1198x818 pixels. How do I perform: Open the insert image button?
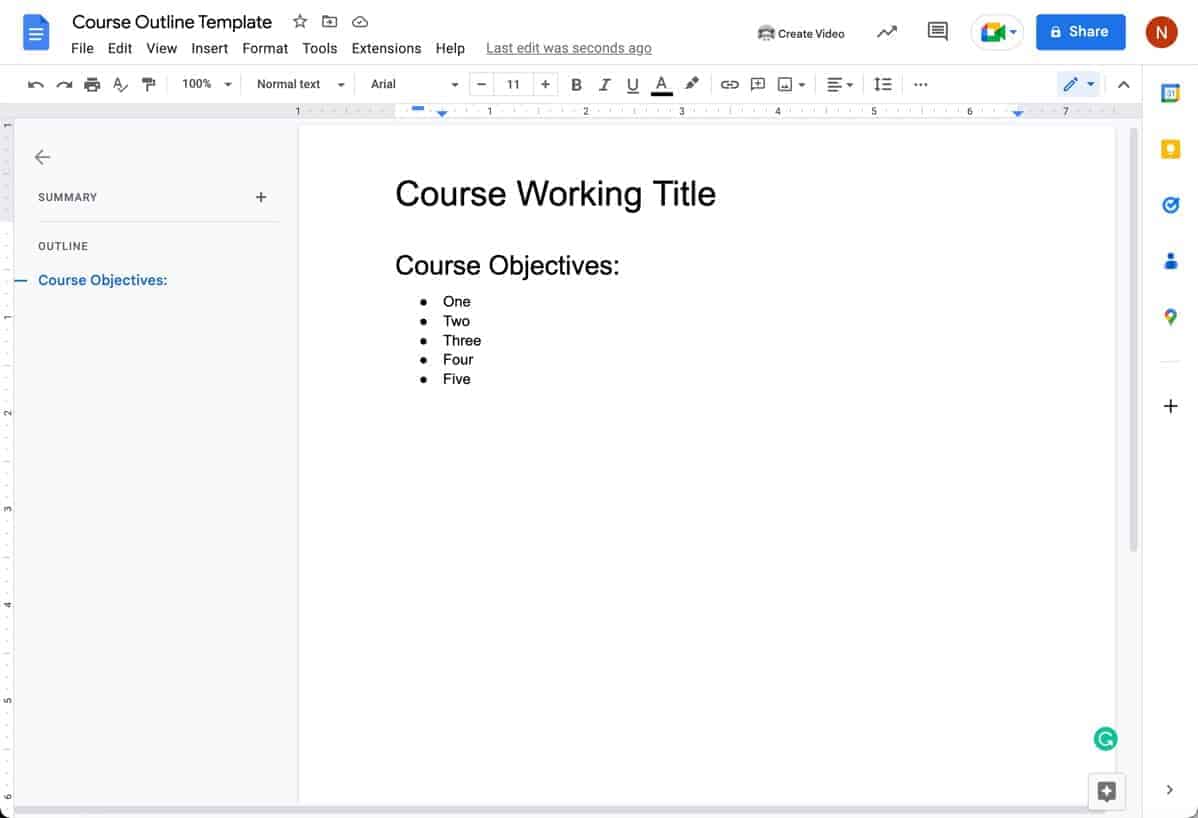click(785, 85)
